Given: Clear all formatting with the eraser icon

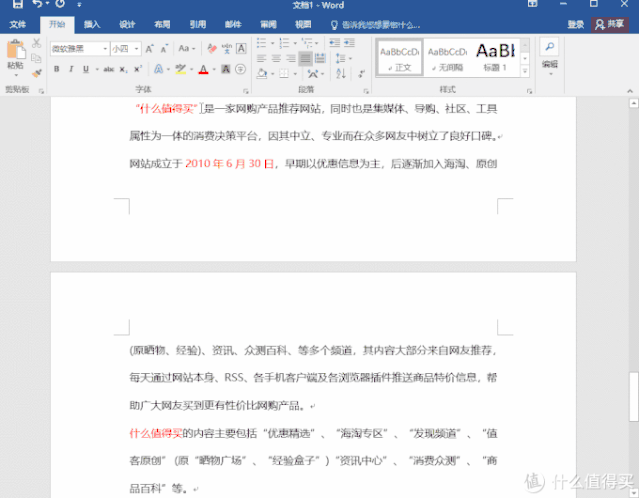Looking at the screenshot, I should [x=212, y=48].
